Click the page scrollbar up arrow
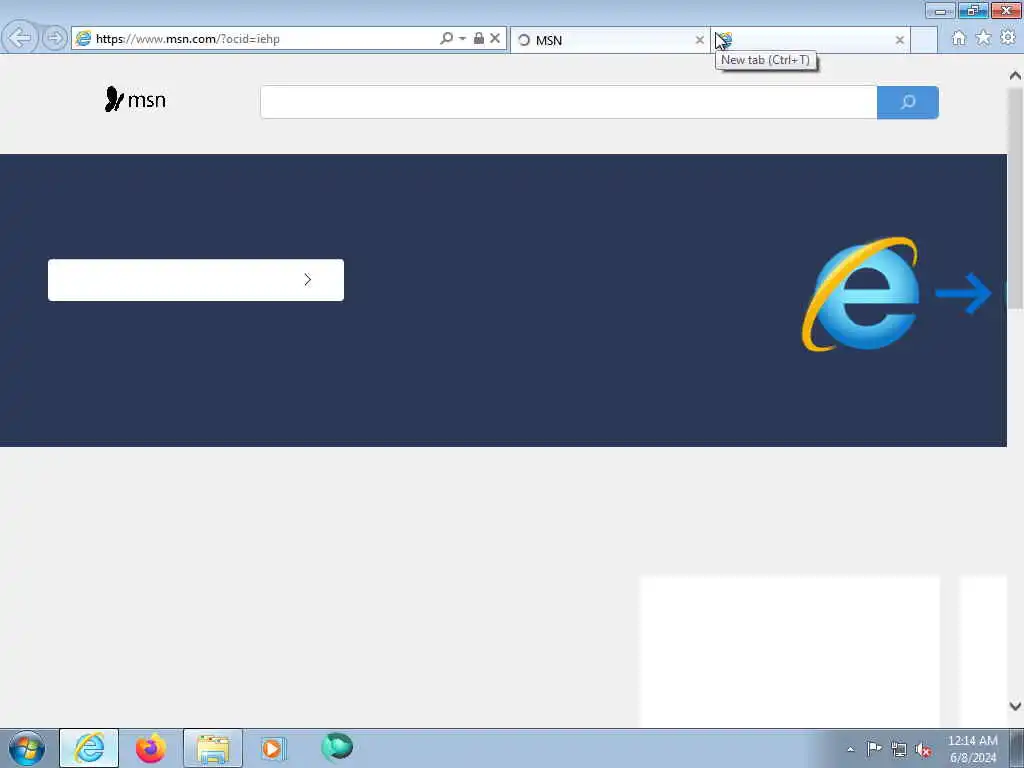The image size is (1024, 768). [x=1015, y=75]
